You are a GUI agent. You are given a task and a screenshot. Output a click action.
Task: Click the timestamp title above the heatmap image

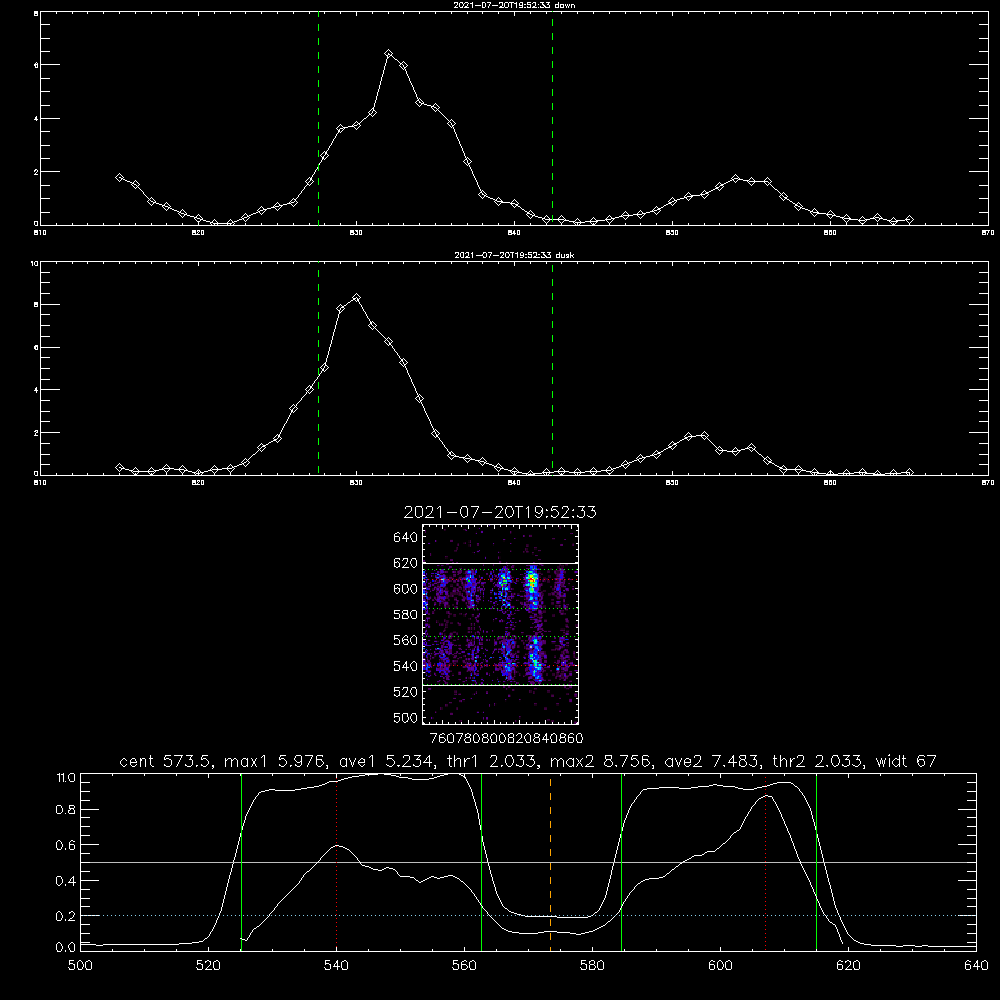(x=500, y=512)
